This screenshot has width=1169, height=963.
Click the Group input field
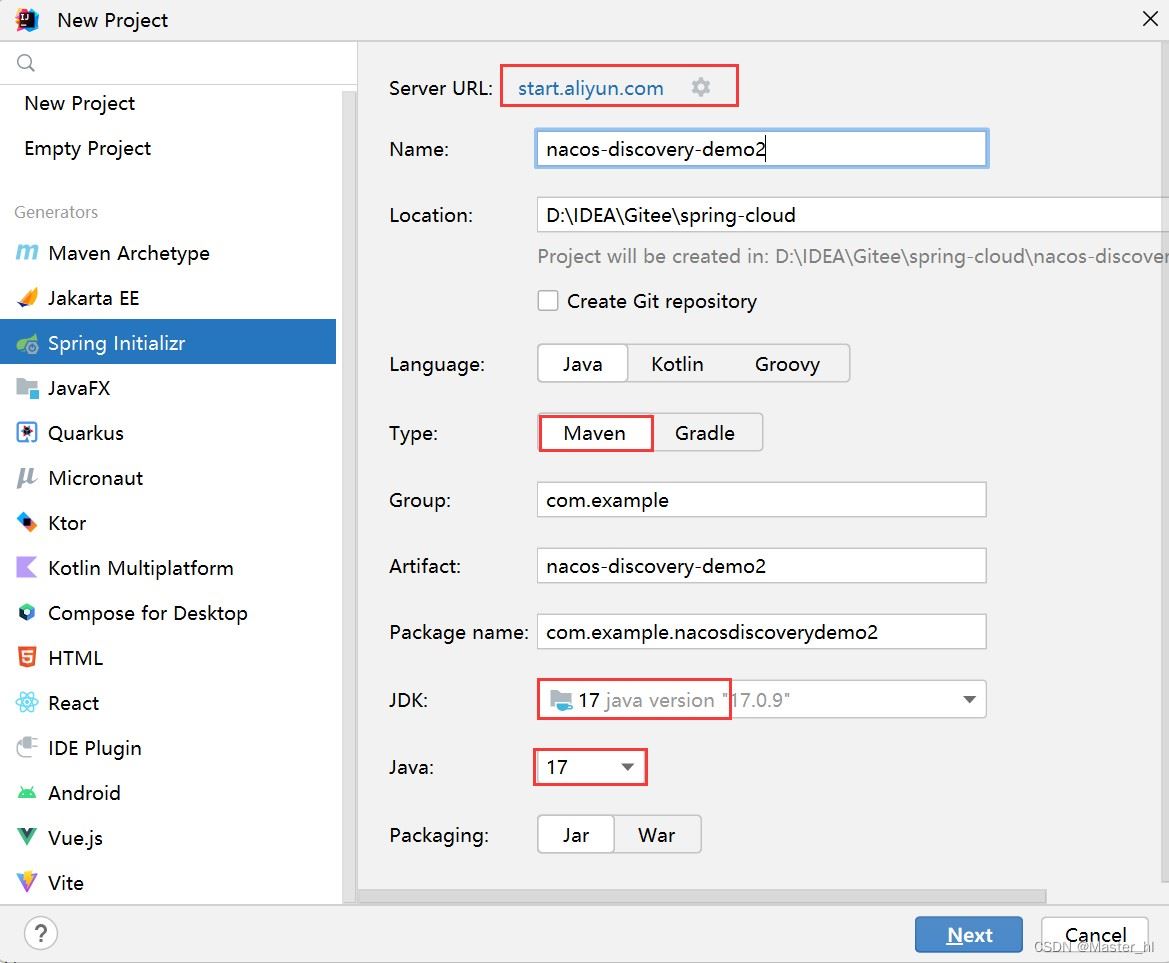(x=760, y=500)
